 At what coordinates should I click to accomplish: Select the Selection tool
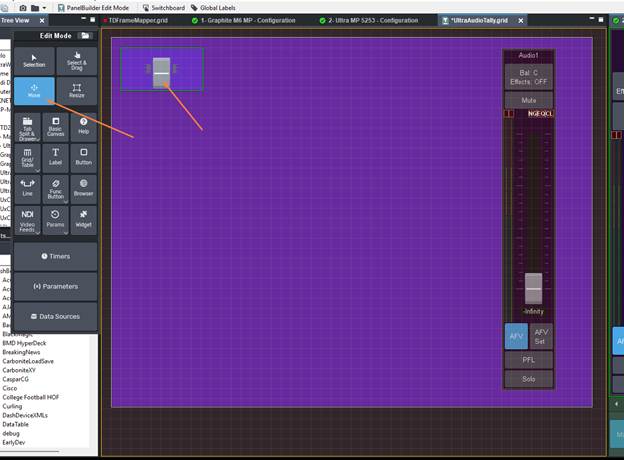point(34,60)
